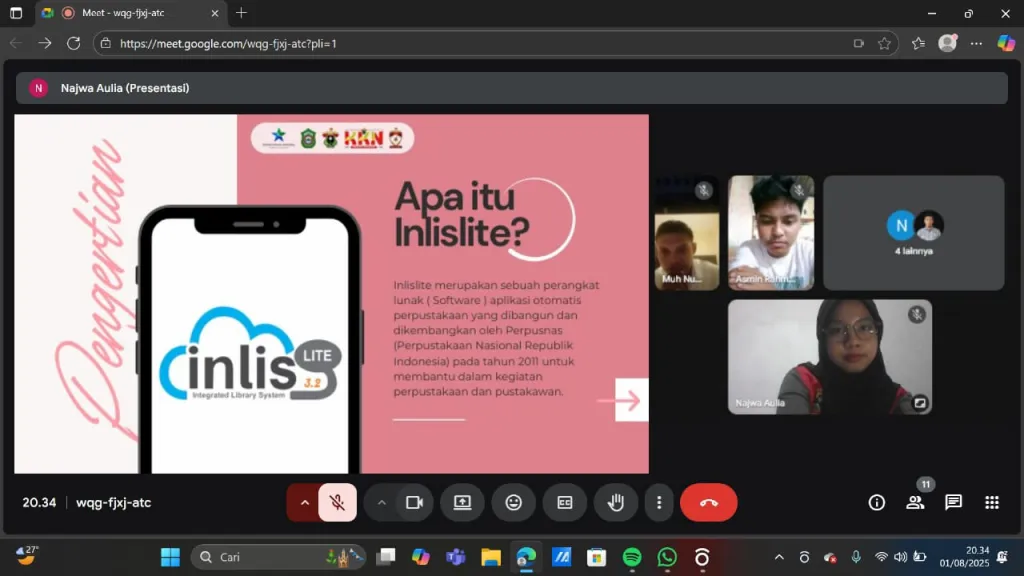Launch Copilot from the taskbar
The height and width of the screenshot is (576, 1024).
[x=421, y=557]
